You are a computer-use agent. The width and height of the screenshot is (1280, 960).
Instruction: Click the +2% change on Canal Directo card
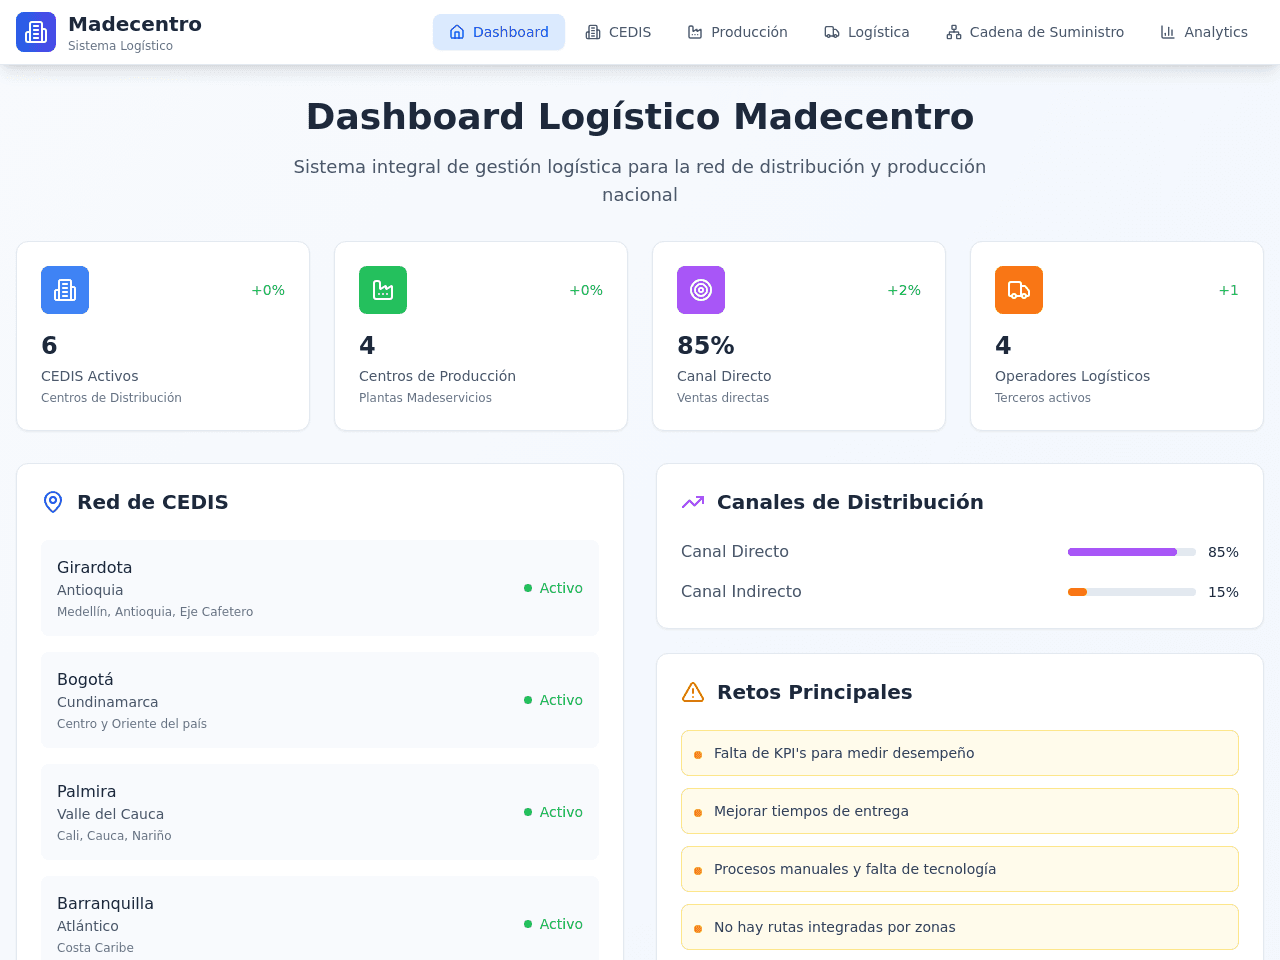click(x=904, y=290)
